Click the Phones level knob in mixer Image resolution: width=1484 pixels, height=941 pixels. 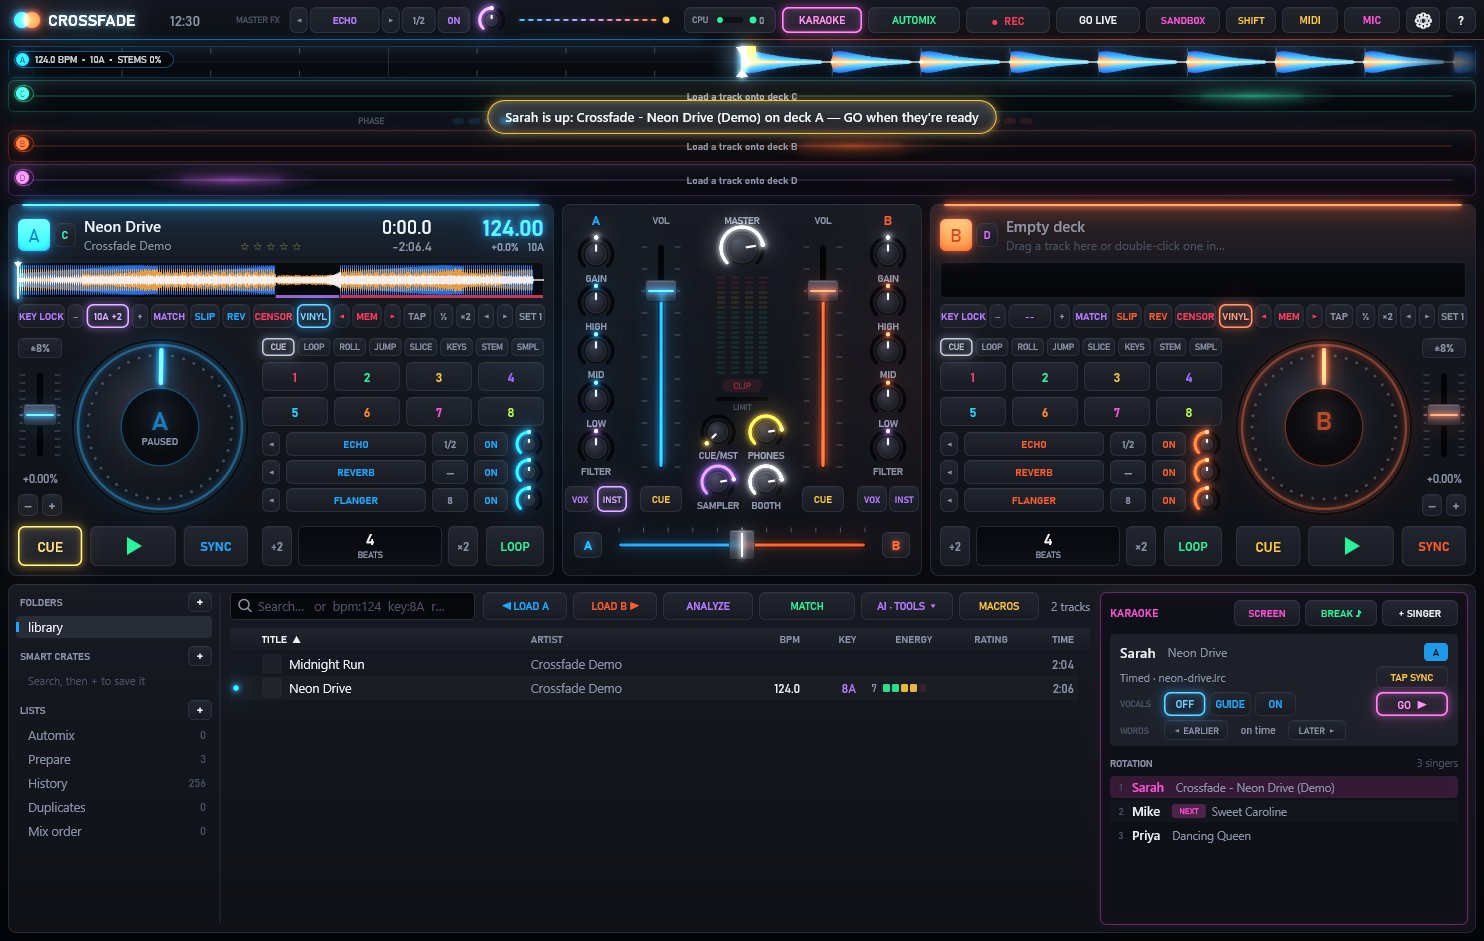pyautogui.click(x=766, y=431)
